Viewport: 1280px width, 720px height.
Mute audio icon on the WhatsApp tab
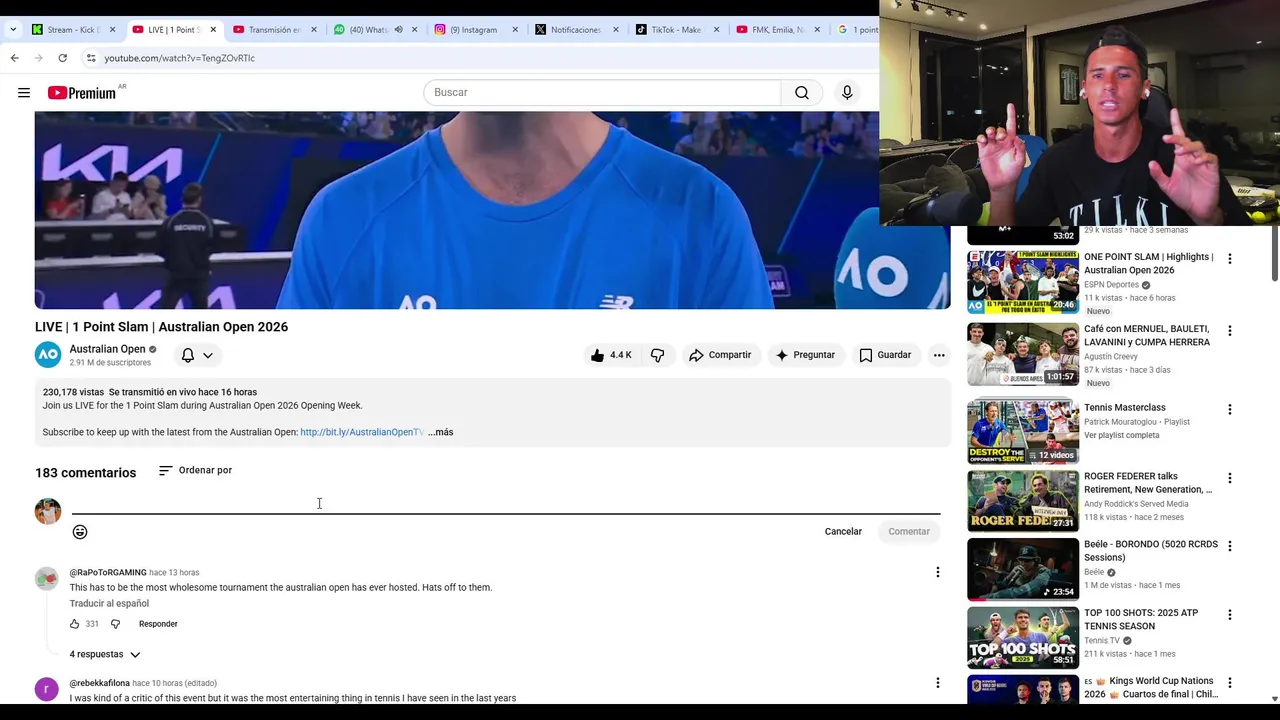[398, 30]
